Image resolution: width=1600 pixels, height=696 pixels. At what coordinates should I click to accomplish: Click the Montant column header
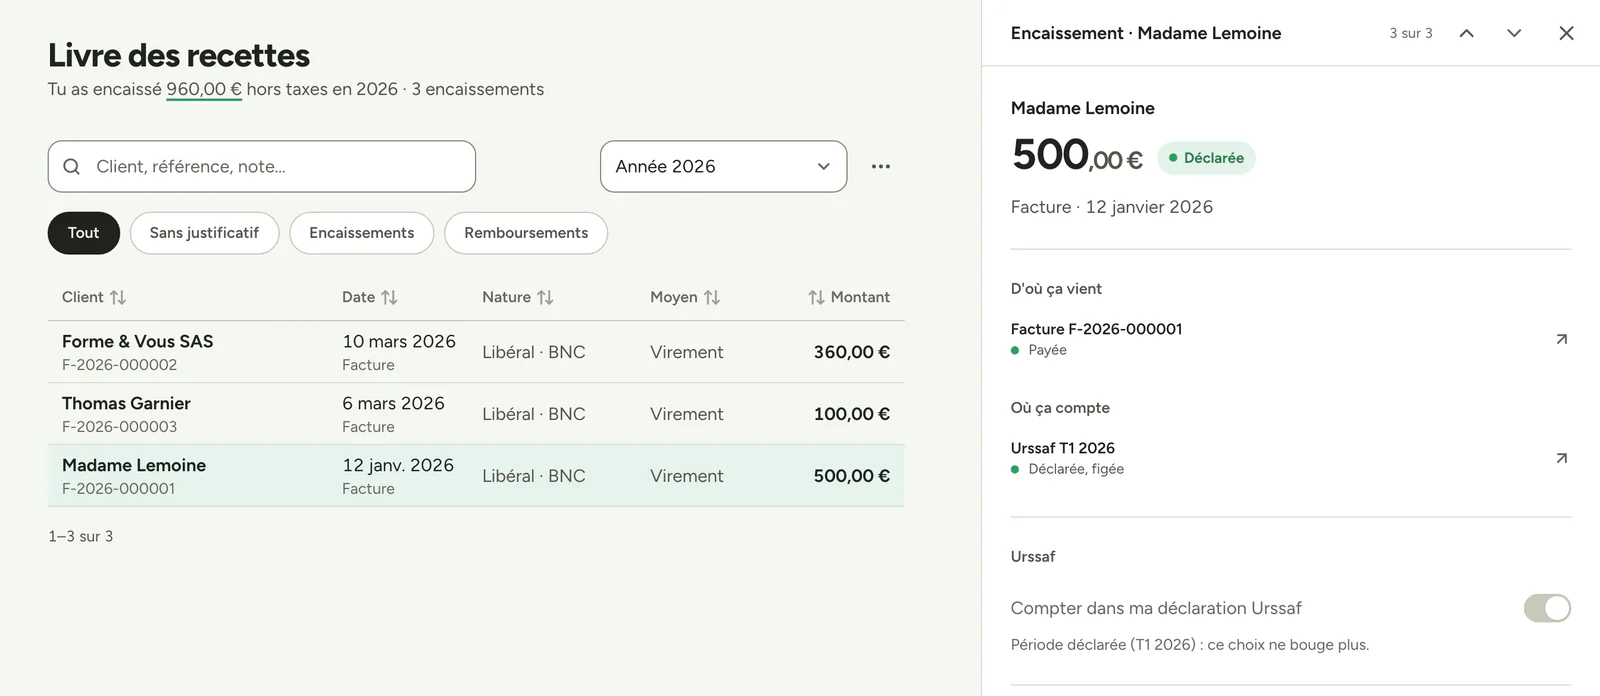pyautogui.click(x=860, y=297)
